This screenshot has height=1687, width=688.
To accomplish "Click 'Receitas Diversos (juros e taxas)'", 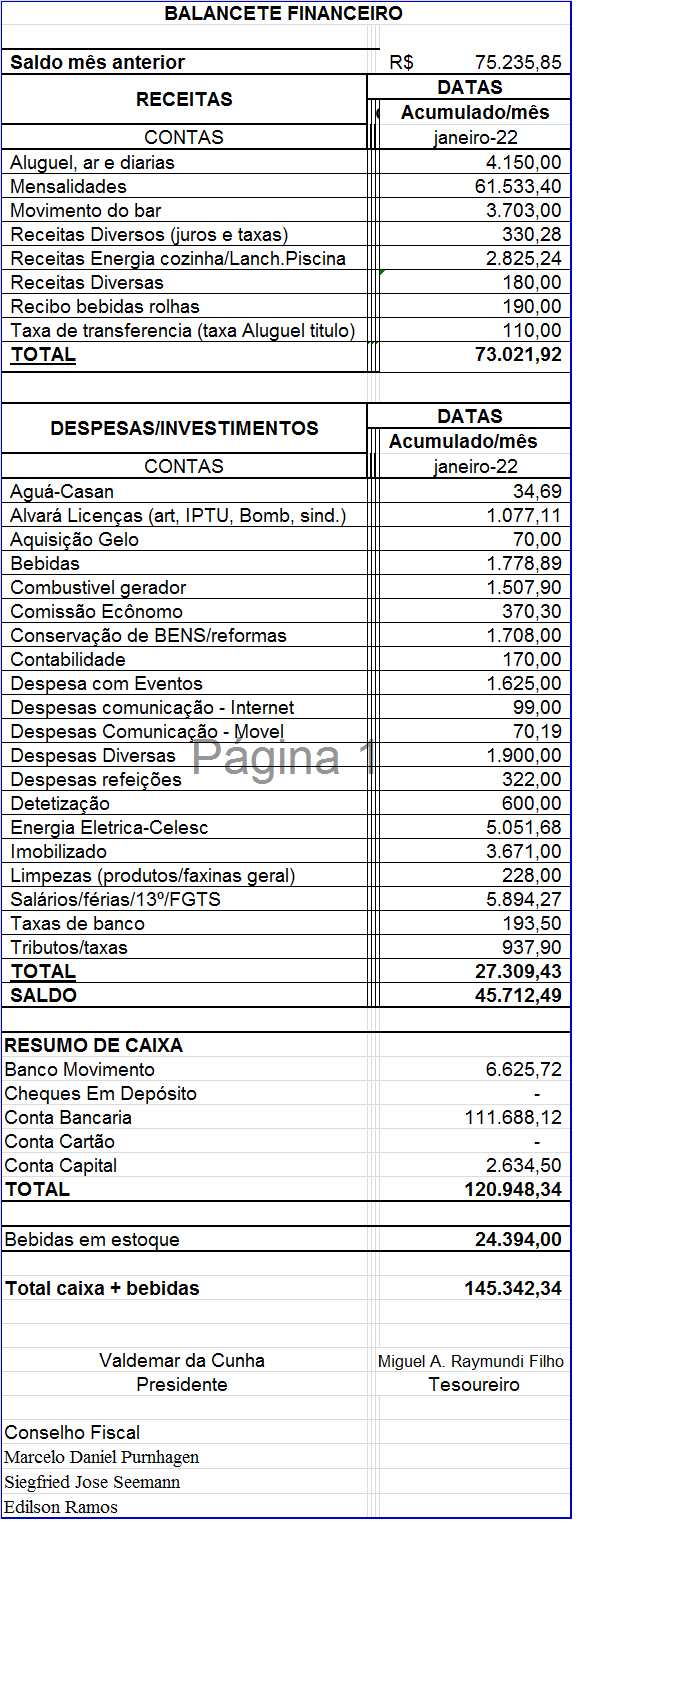I will (149, 234).
